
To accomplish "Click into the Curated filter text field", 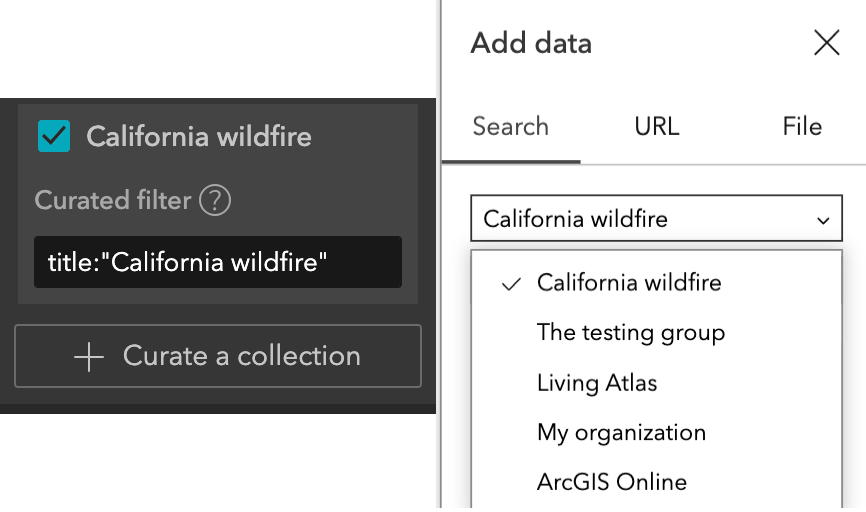I will click(217, 262).
